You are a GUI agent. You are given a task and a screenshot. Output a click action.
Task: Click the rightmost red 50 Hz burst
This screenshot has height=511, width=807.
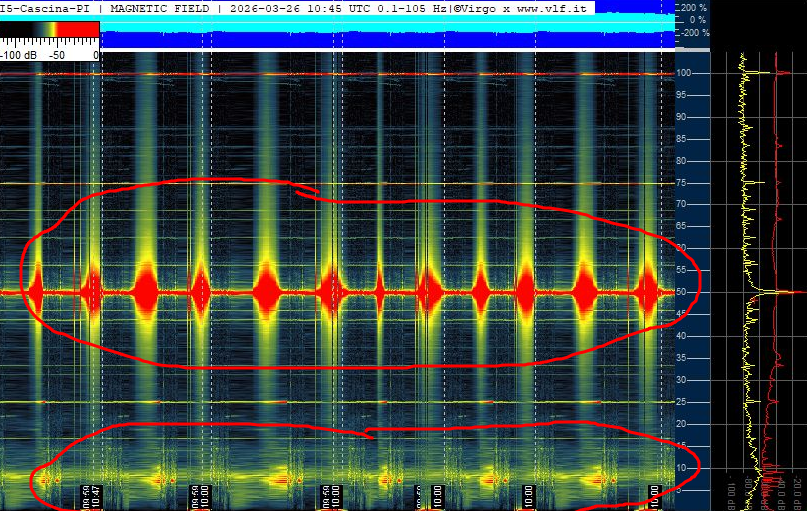(649, 293)
